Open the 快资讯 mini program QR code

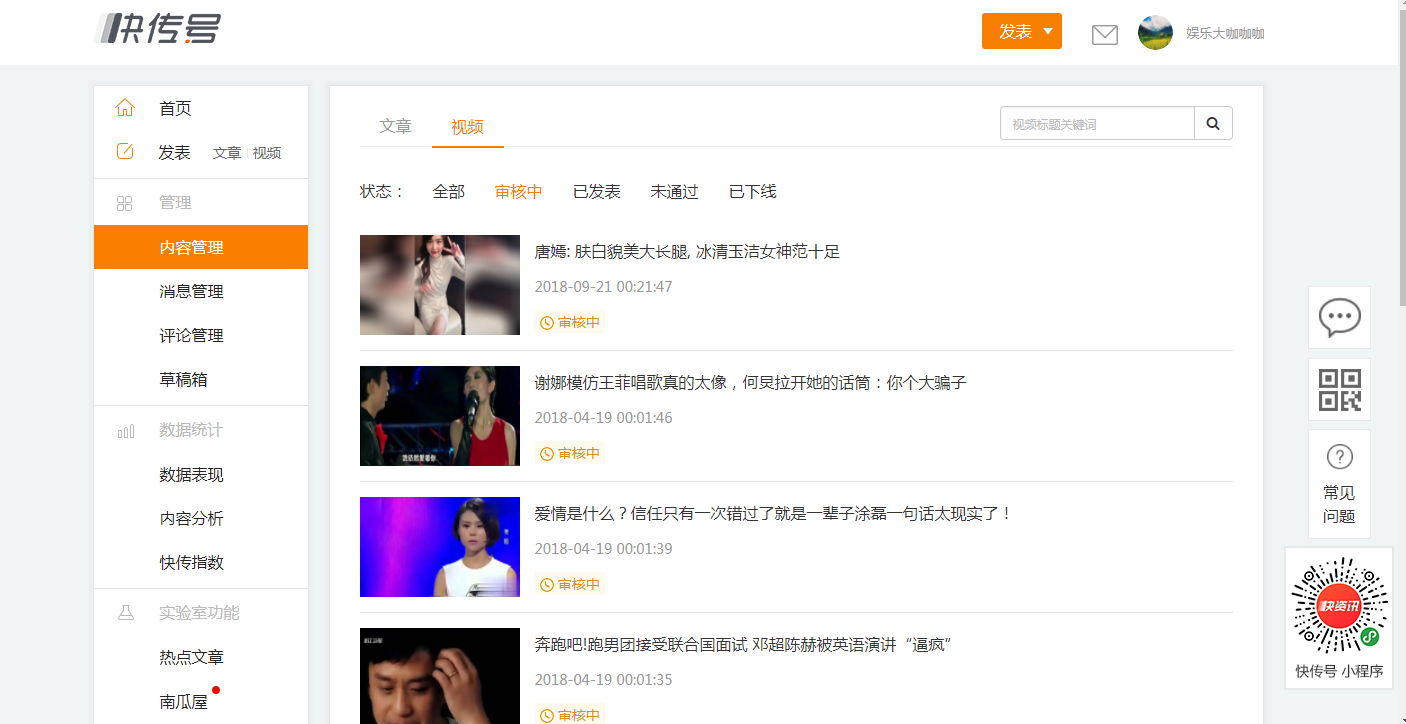pos(1339,607)
